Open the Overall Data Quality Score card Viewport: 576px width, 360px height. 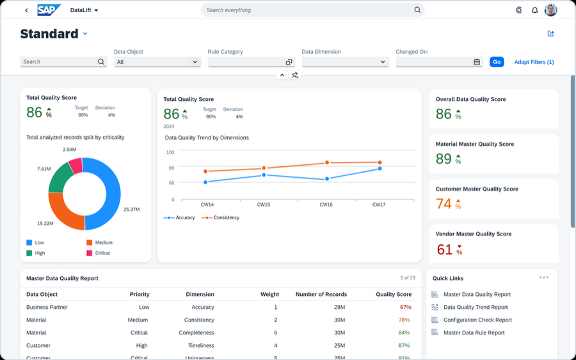[x=494, y=109]
